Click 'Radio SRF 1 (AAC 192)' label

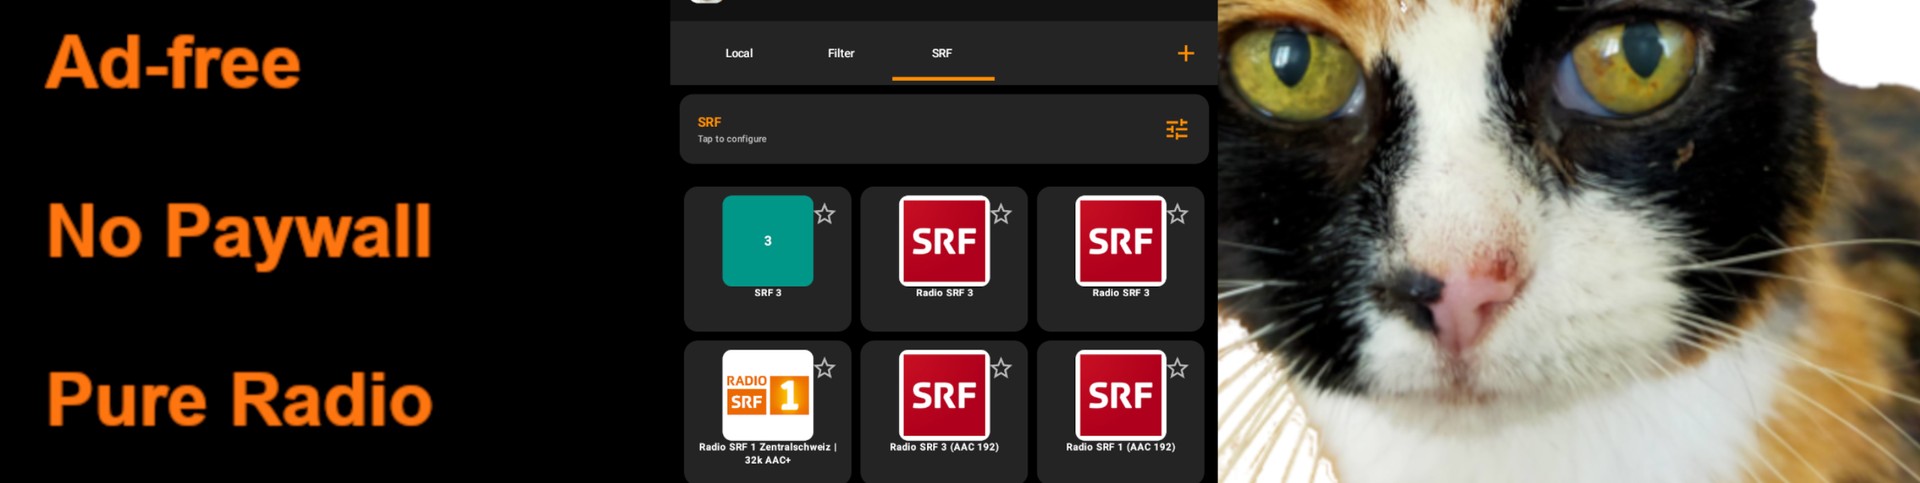(1121, 447)
